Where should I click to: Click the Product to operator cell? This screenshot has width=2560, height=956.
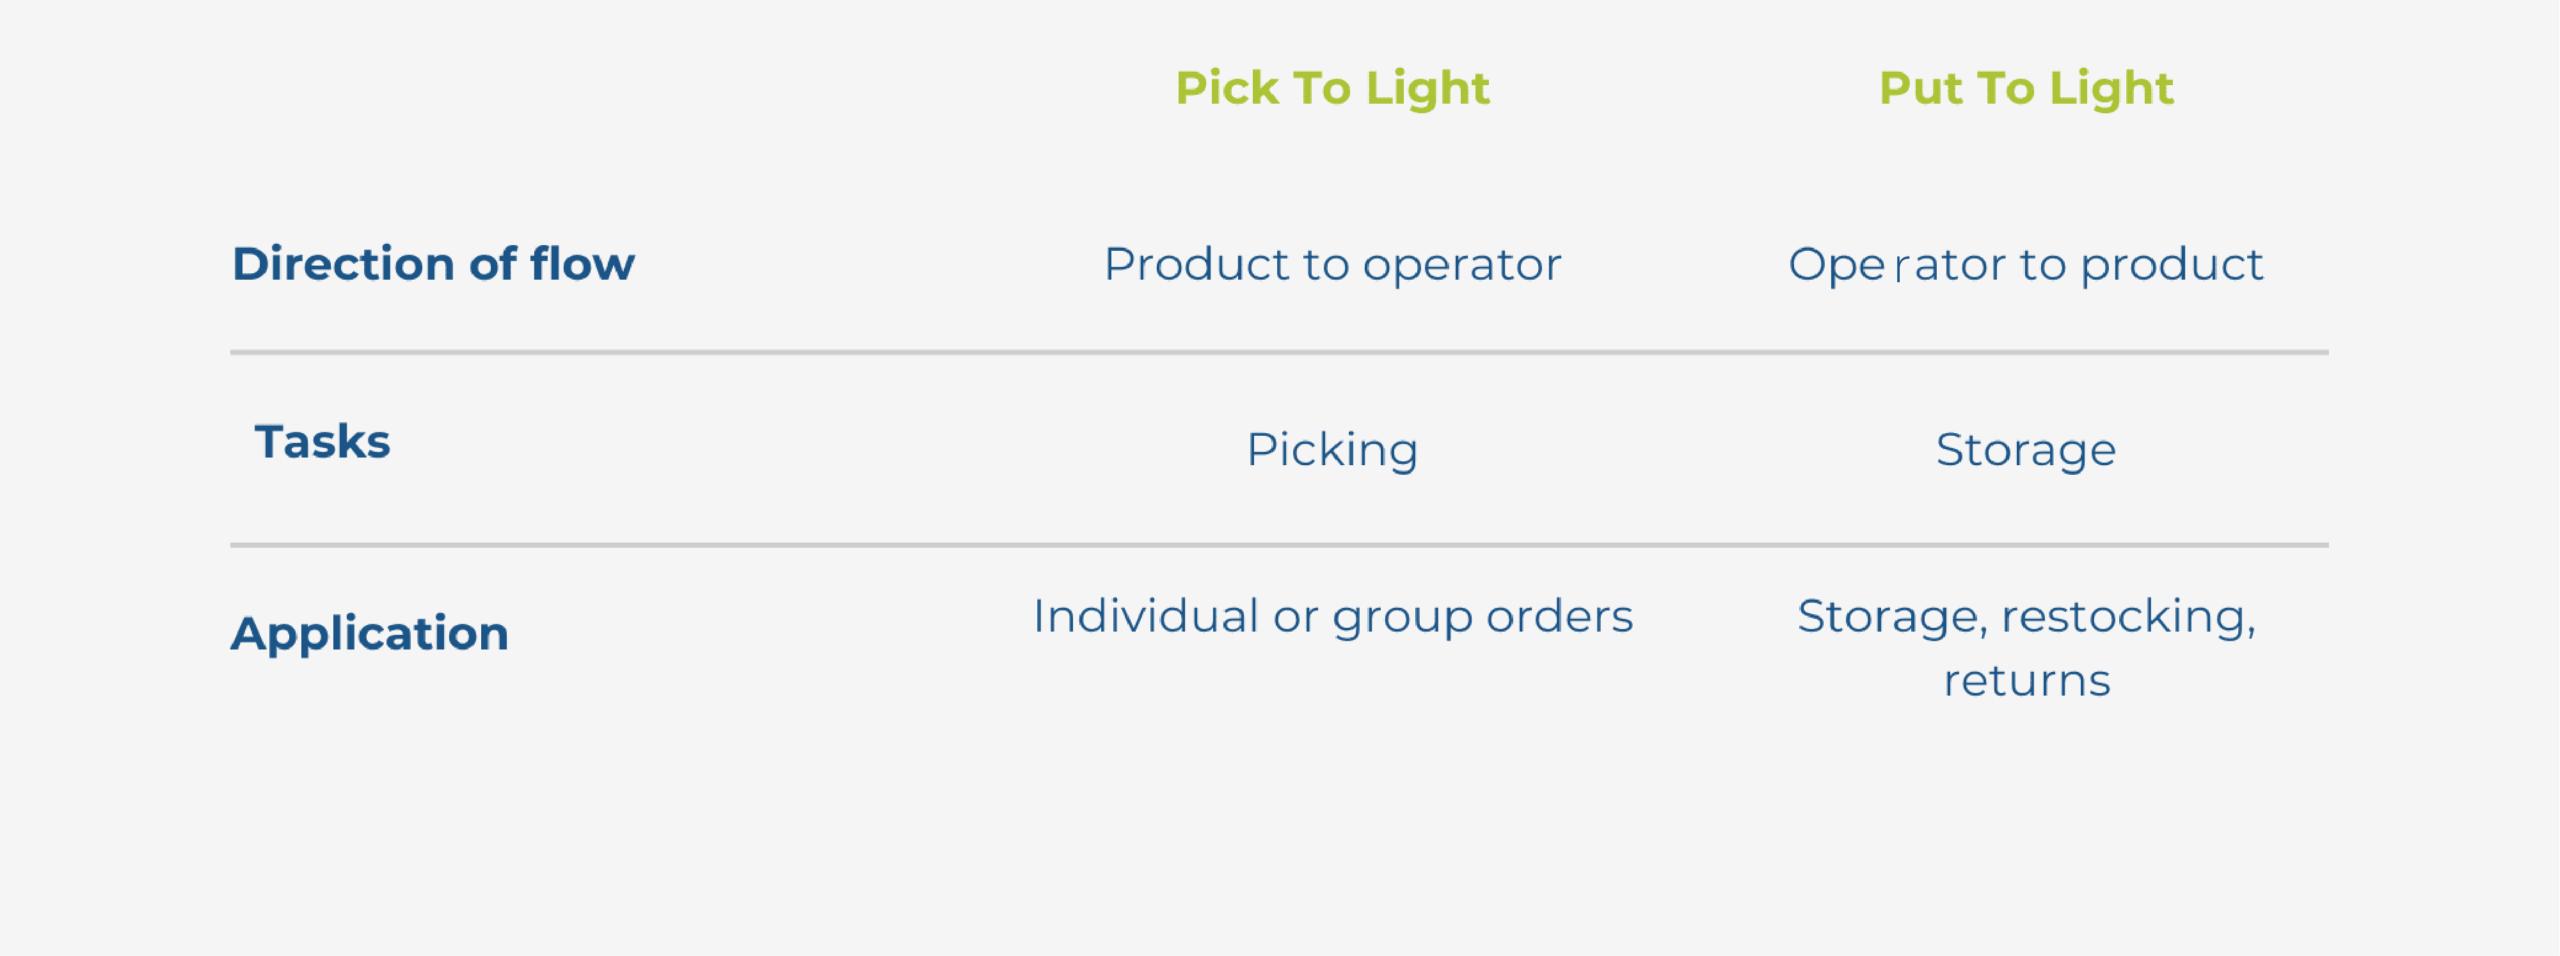pos(1332,265)
